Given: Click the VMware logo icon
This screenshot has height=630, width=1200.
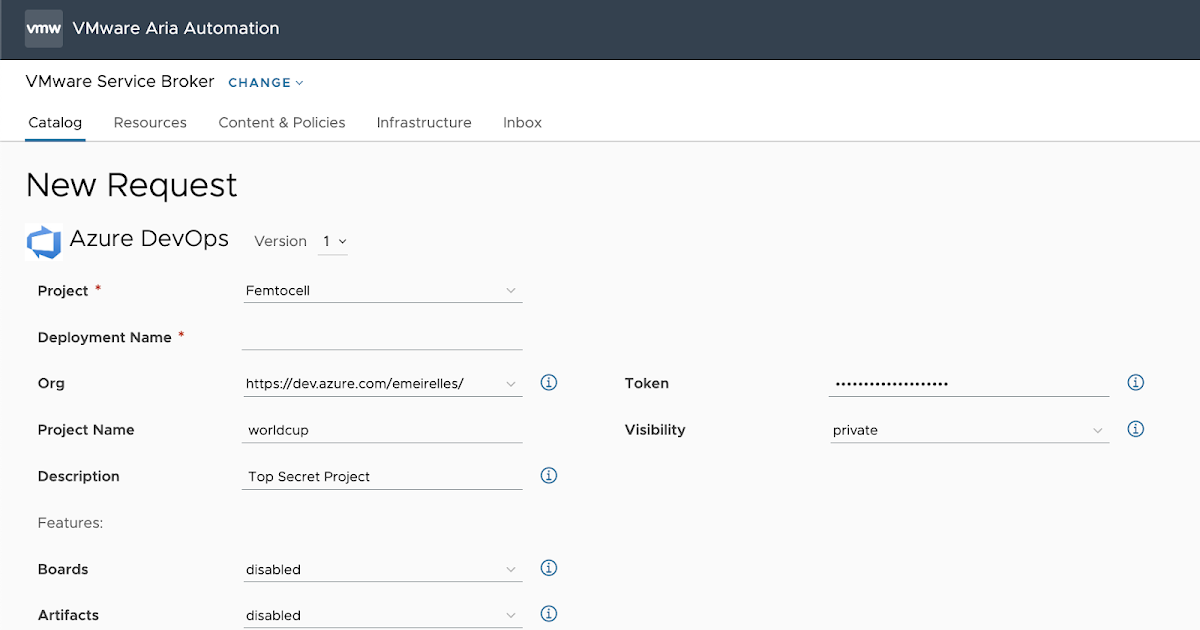Looking at the screenshot, I should 43,29.
